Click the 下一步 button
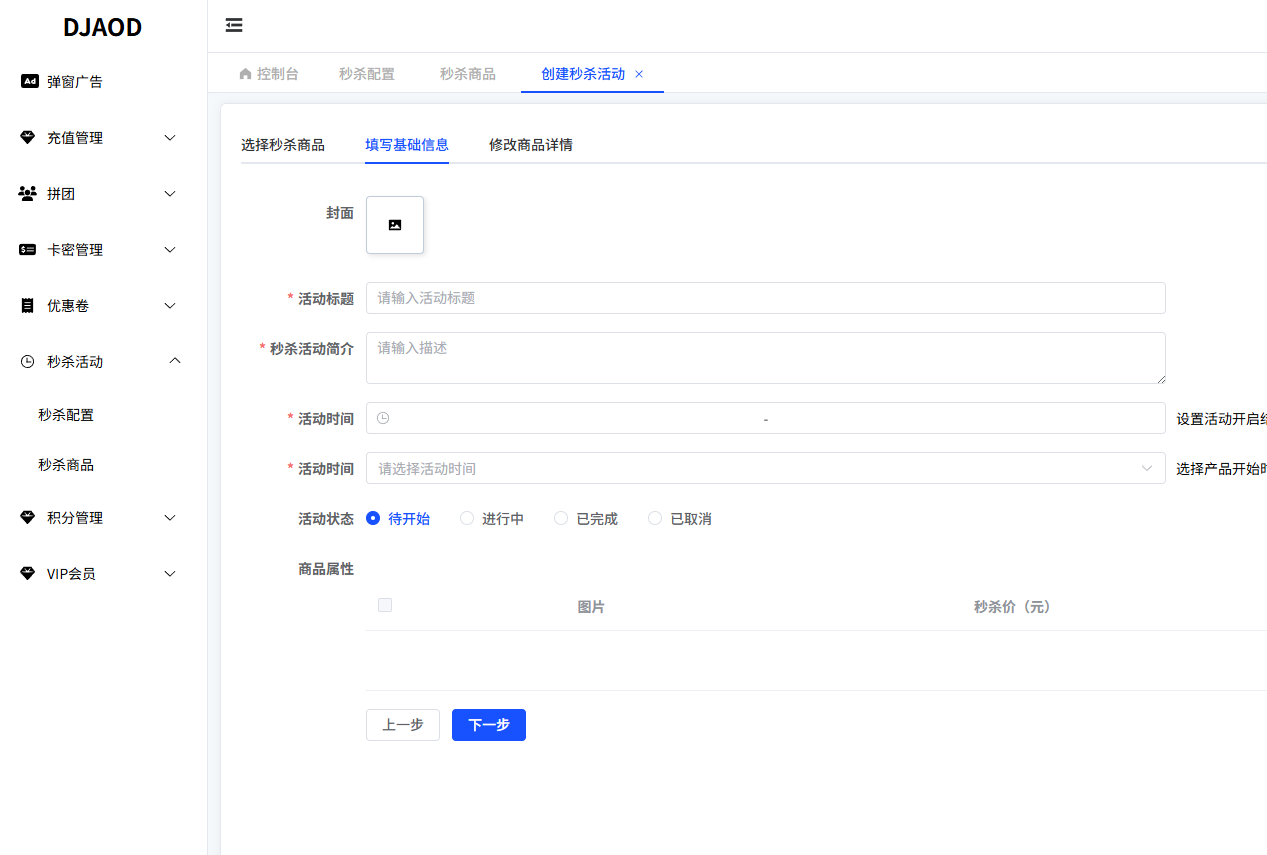 pyautogui.click(x=488, y=725)
